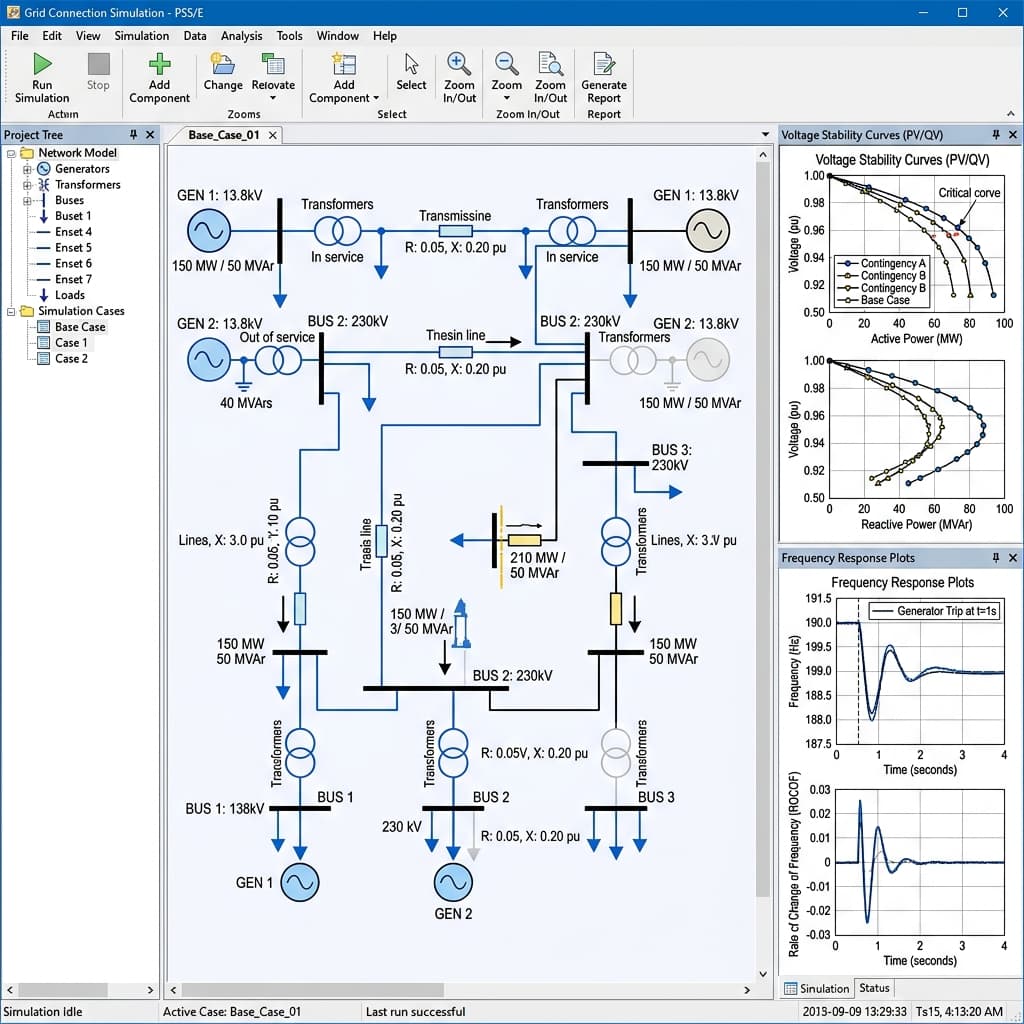
Task: Click the Project Tree horizontal scrollbar thumb
Action: (x=63, y=990)
